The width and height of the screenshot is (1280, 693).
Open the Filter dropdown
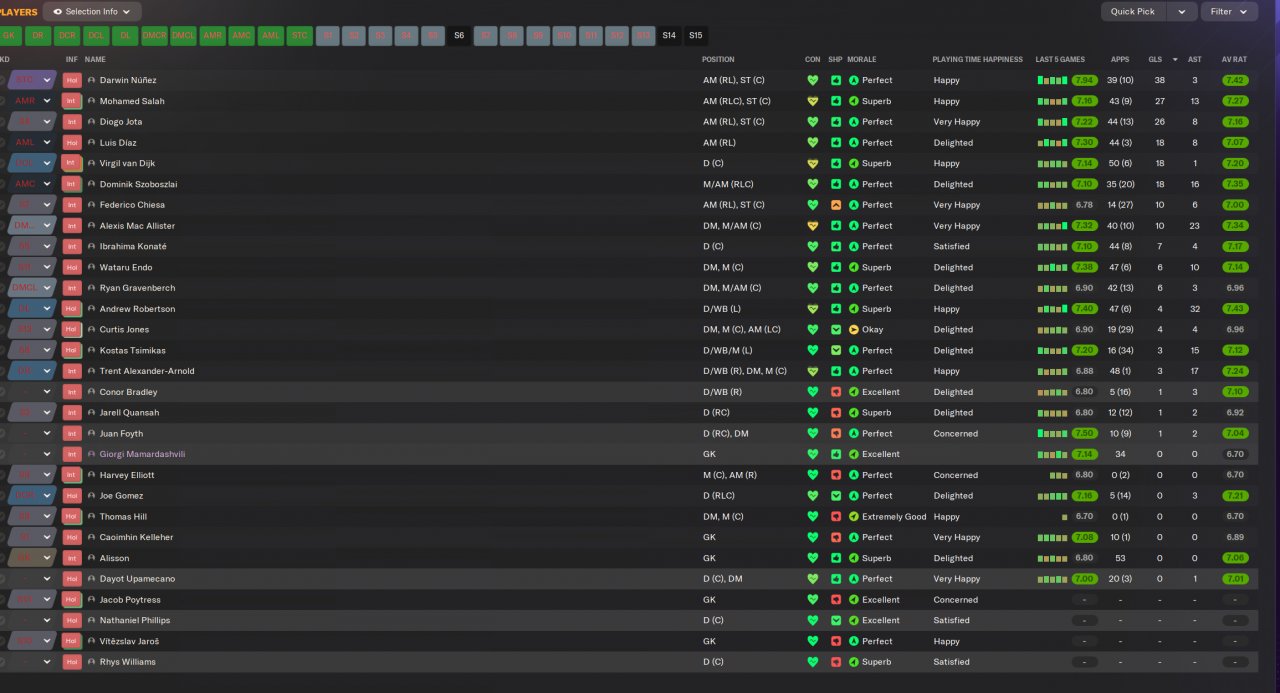point(1229,12)
